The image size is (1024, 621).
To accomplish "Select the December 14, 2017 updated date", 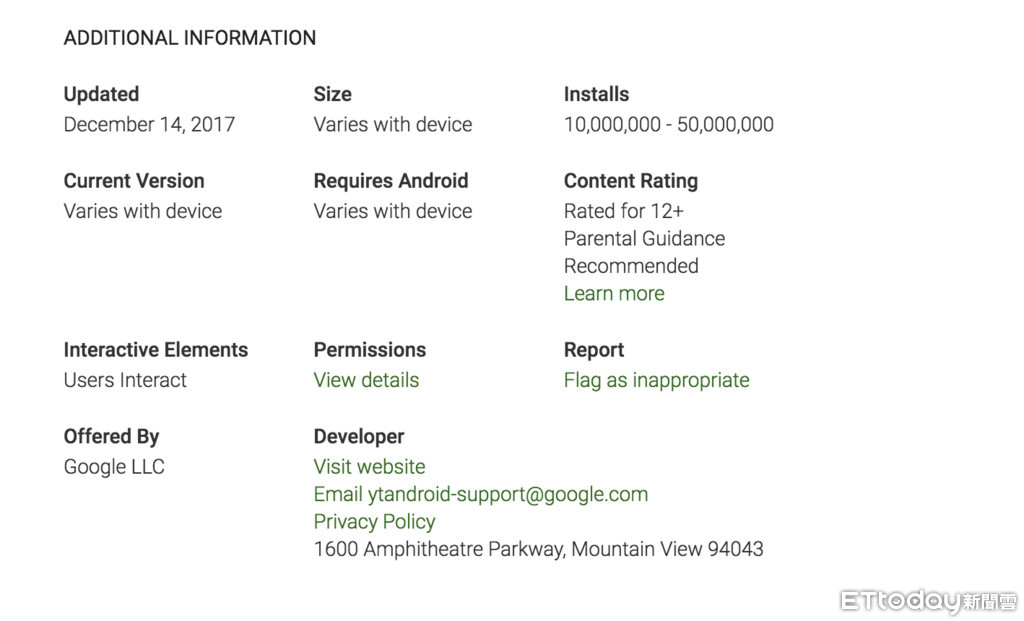I will [149, 125].
